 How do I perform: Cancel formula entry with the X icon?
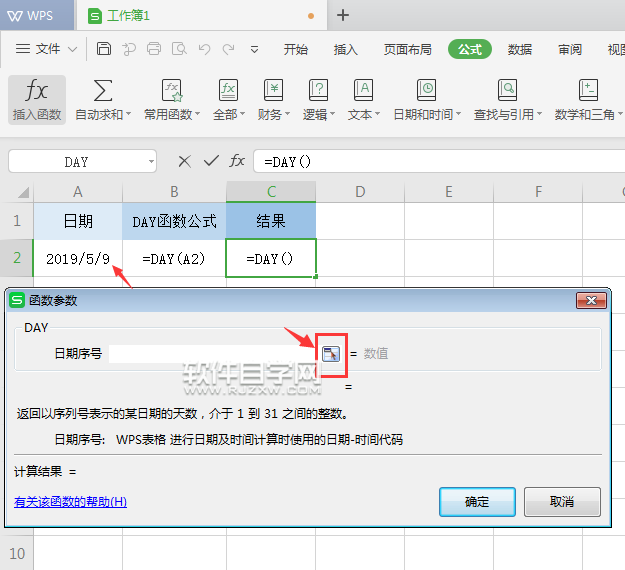point(185,161)
